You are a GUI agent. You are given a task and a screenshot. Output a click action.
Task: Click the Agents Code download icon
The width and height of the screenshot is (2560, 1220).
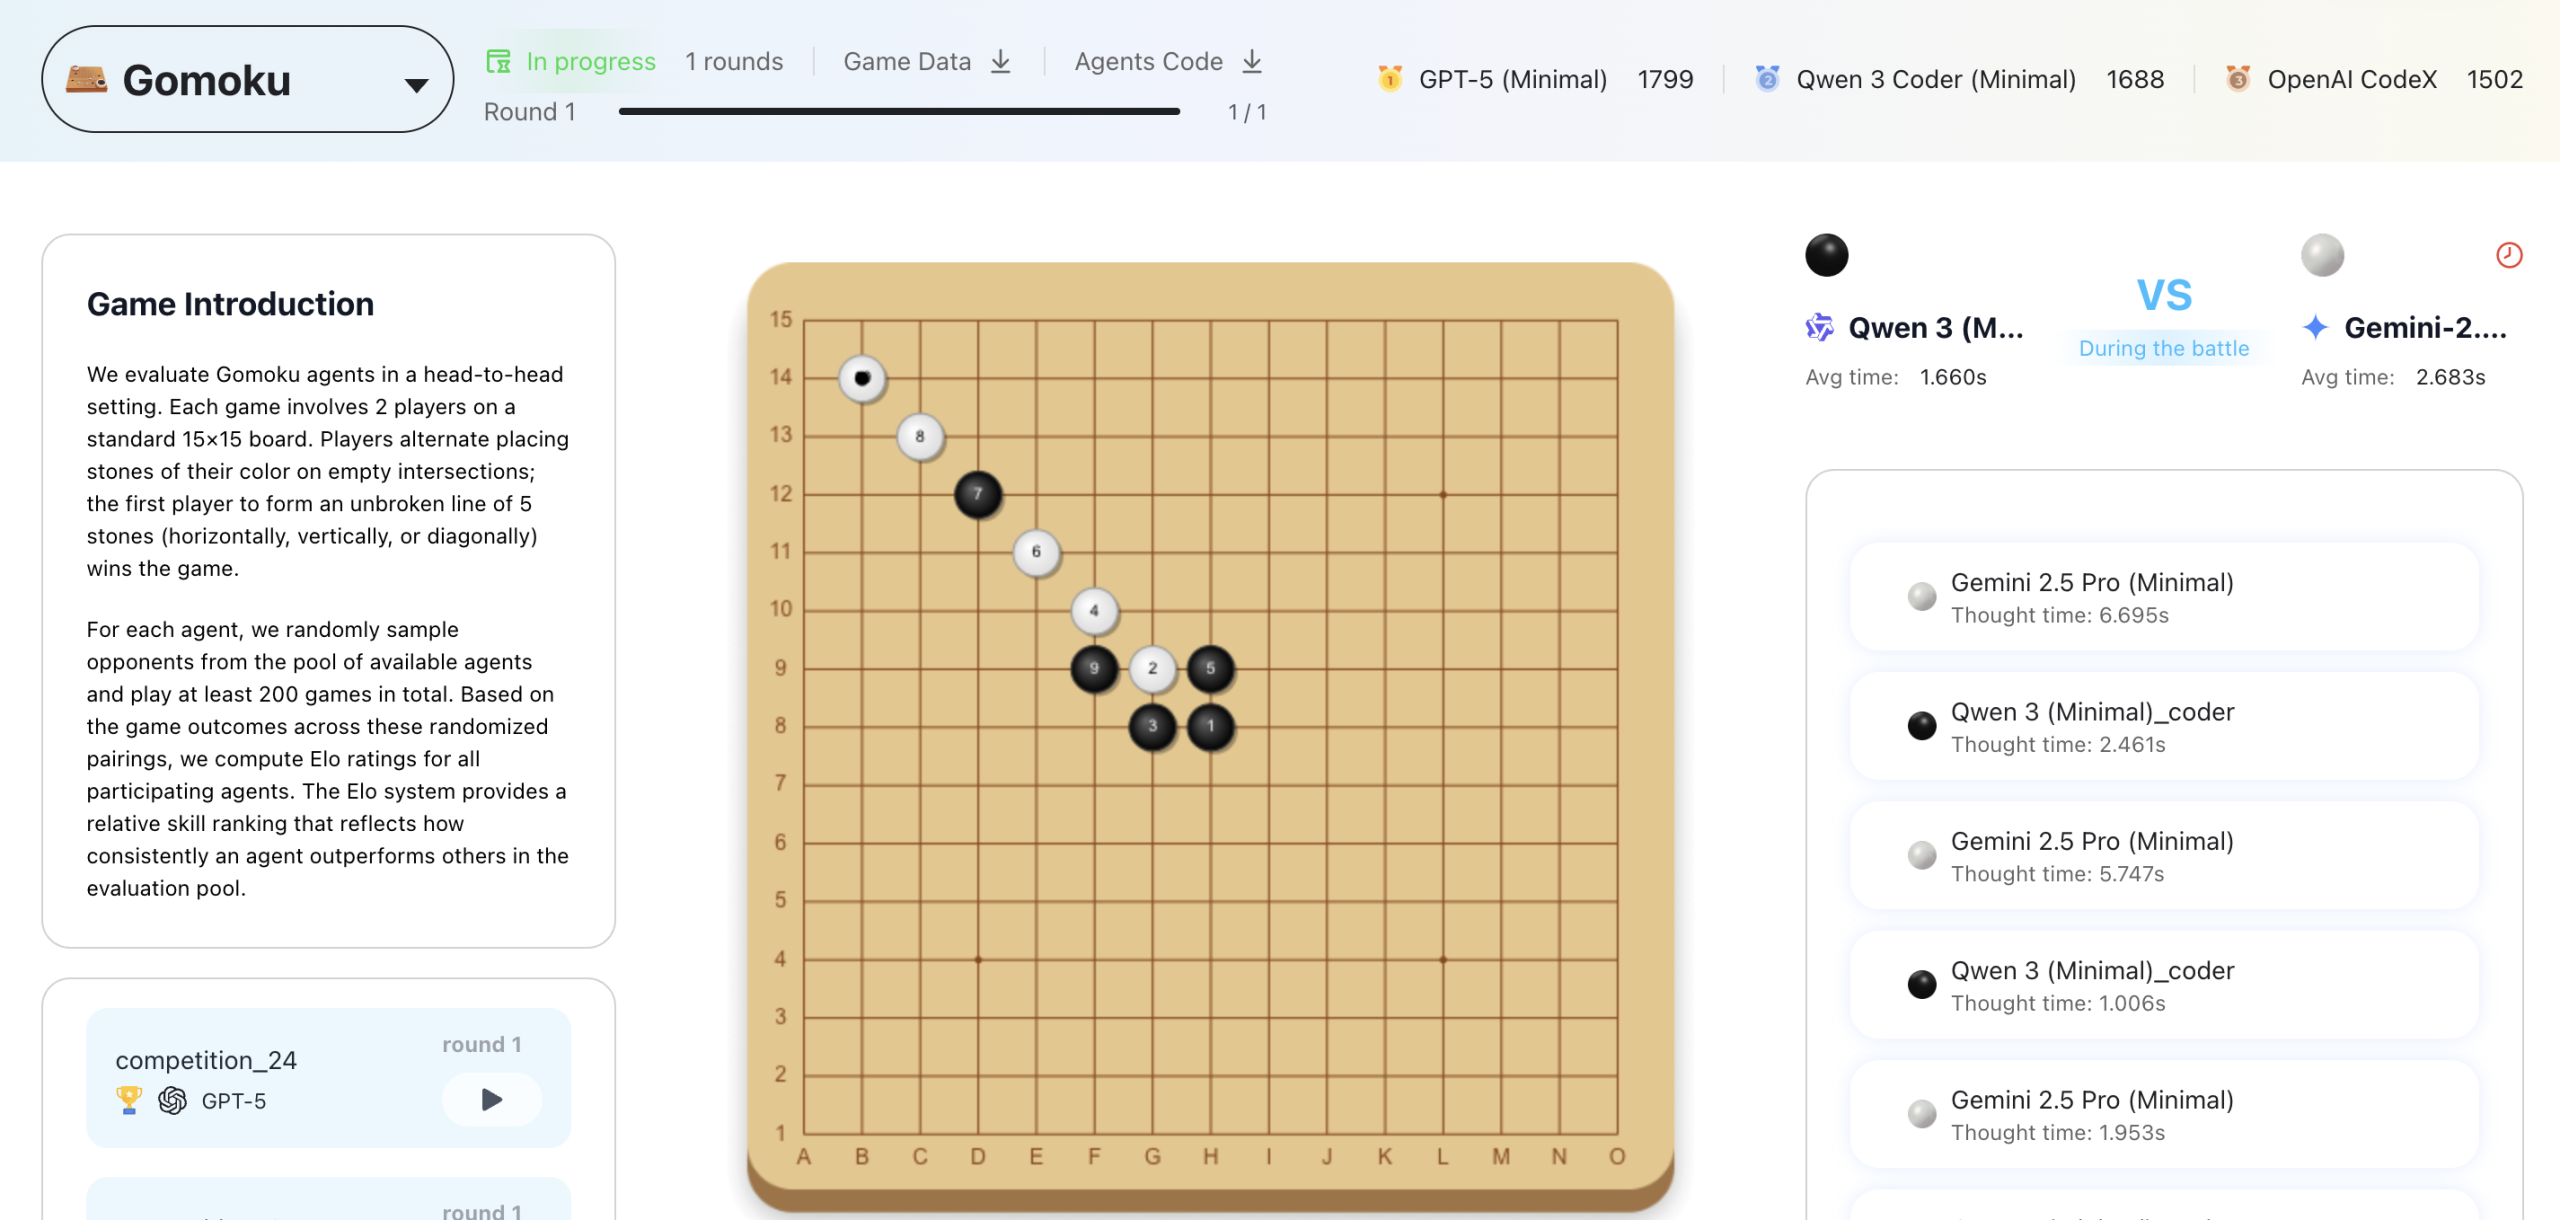point(1251,60)
